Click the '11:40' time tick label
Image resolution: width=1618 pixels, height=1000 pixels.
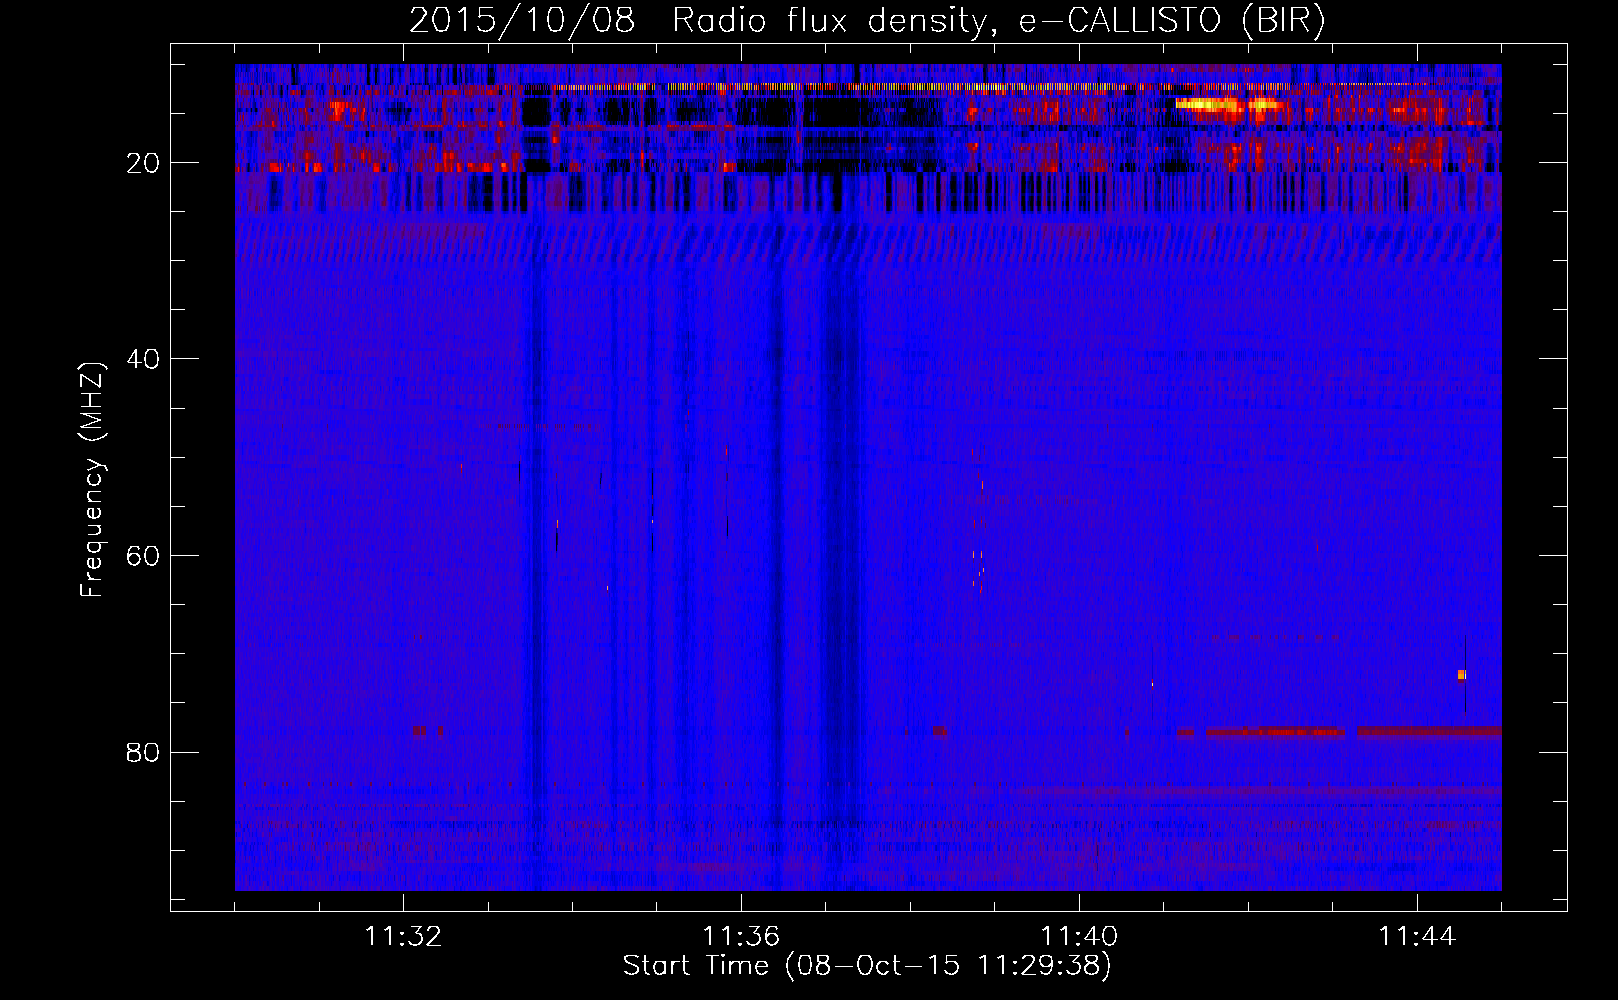[x=1079, y=937]
